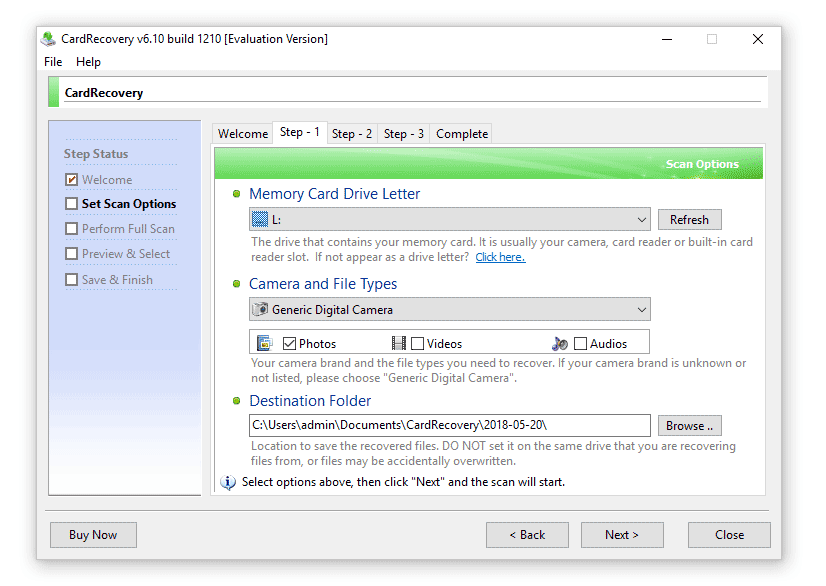Screen dimensions: 826x586
Task: Click the Buy Now button
Action: (93, 535)
